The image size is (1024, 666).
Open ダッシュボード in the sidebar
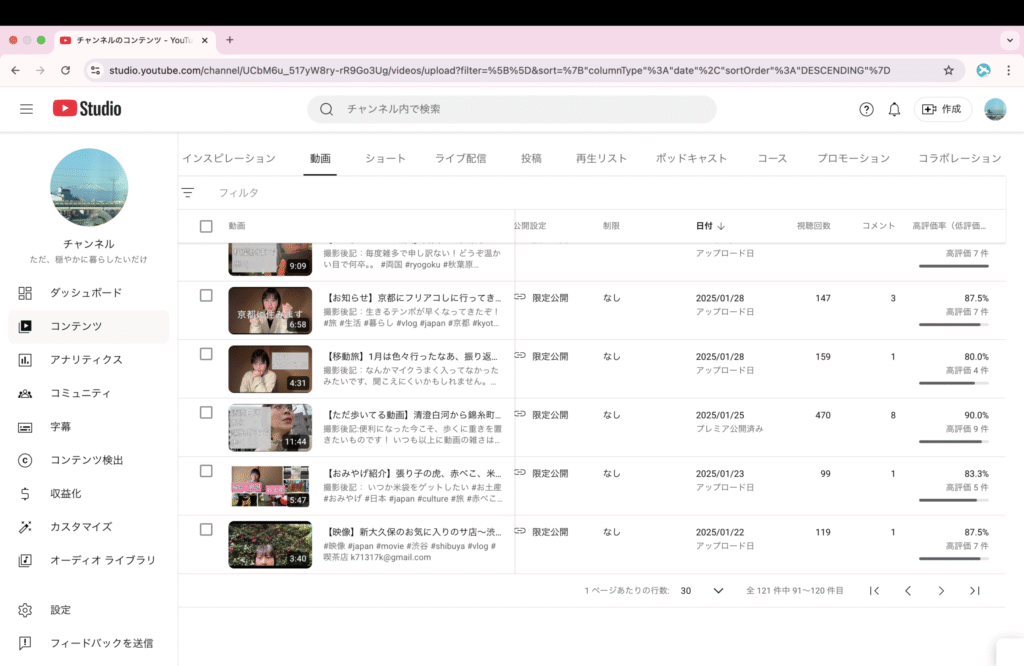pos(86,293)
